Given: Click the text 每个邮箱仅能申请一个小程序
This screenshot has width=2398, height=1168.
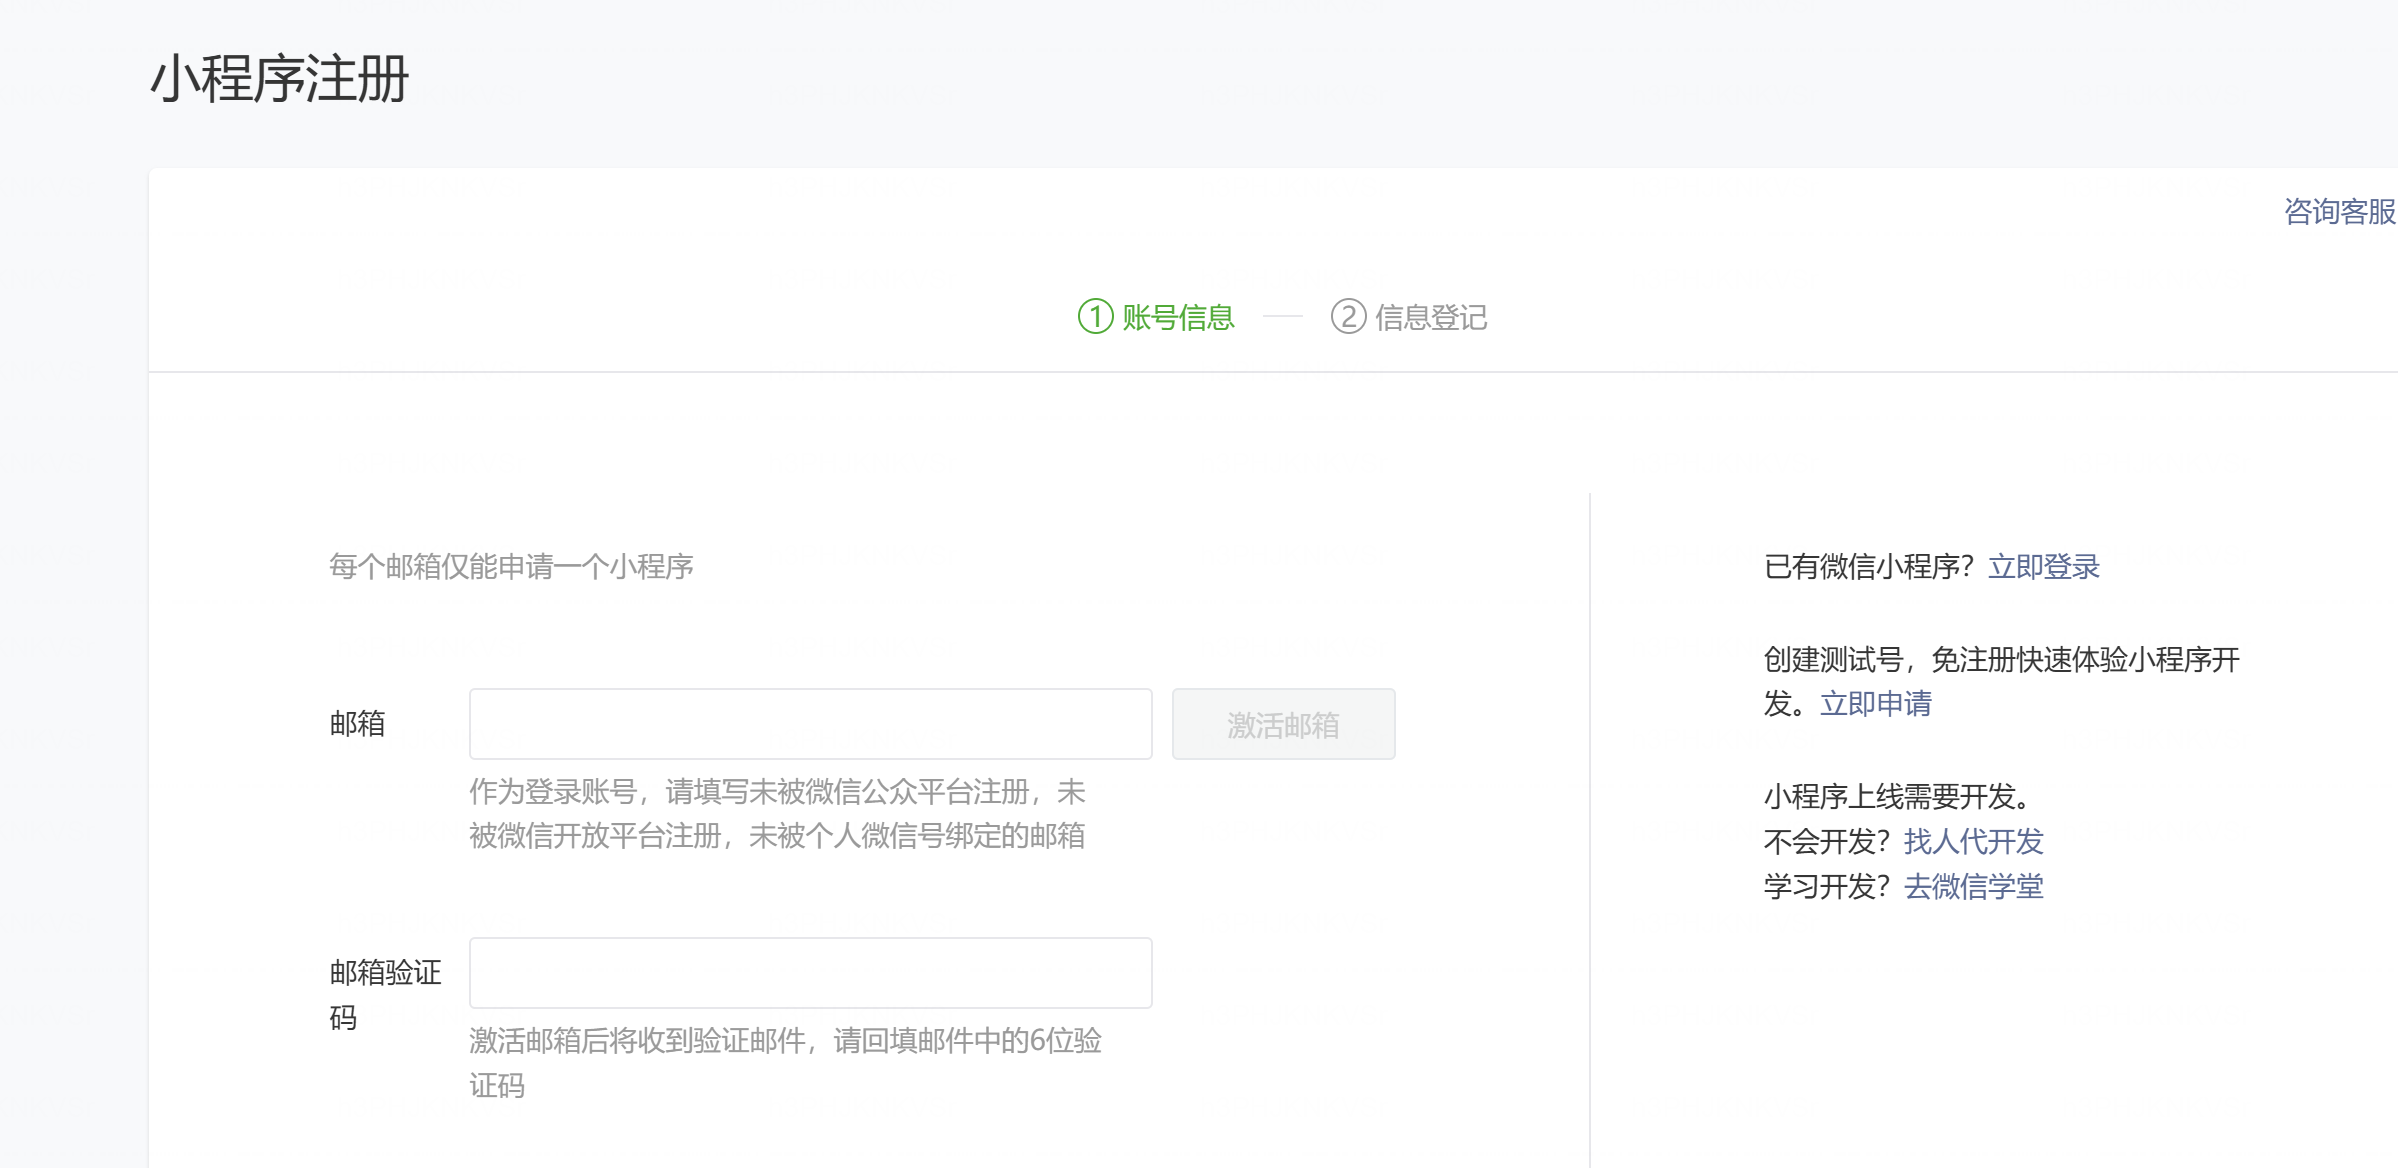Looking at the screenshot, I should 511,567.
